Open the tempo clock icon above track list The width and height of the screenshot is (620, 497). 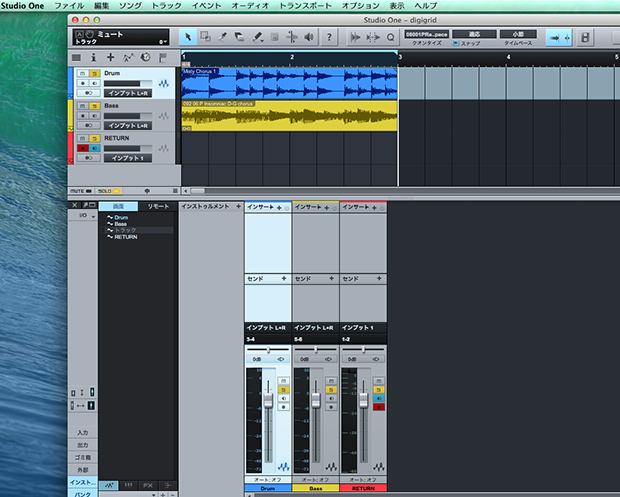[146, 57]
